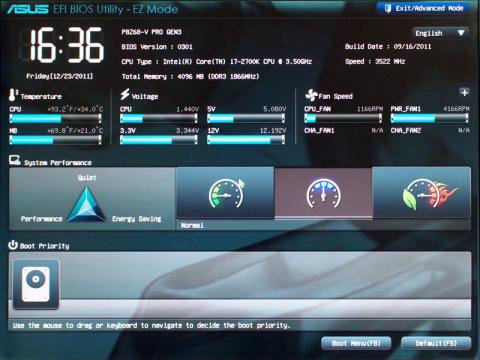
Task: Click the Normal mode status label
Action: 192,226
